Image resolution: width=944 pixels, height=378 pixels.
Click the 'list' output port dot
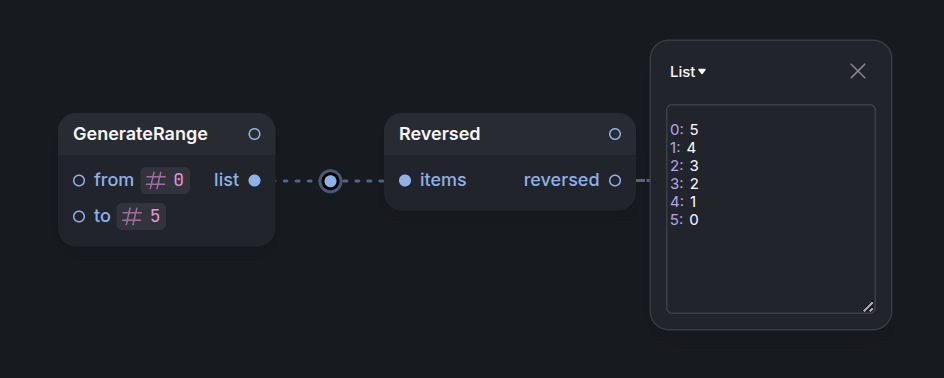(x=255, y=181)
